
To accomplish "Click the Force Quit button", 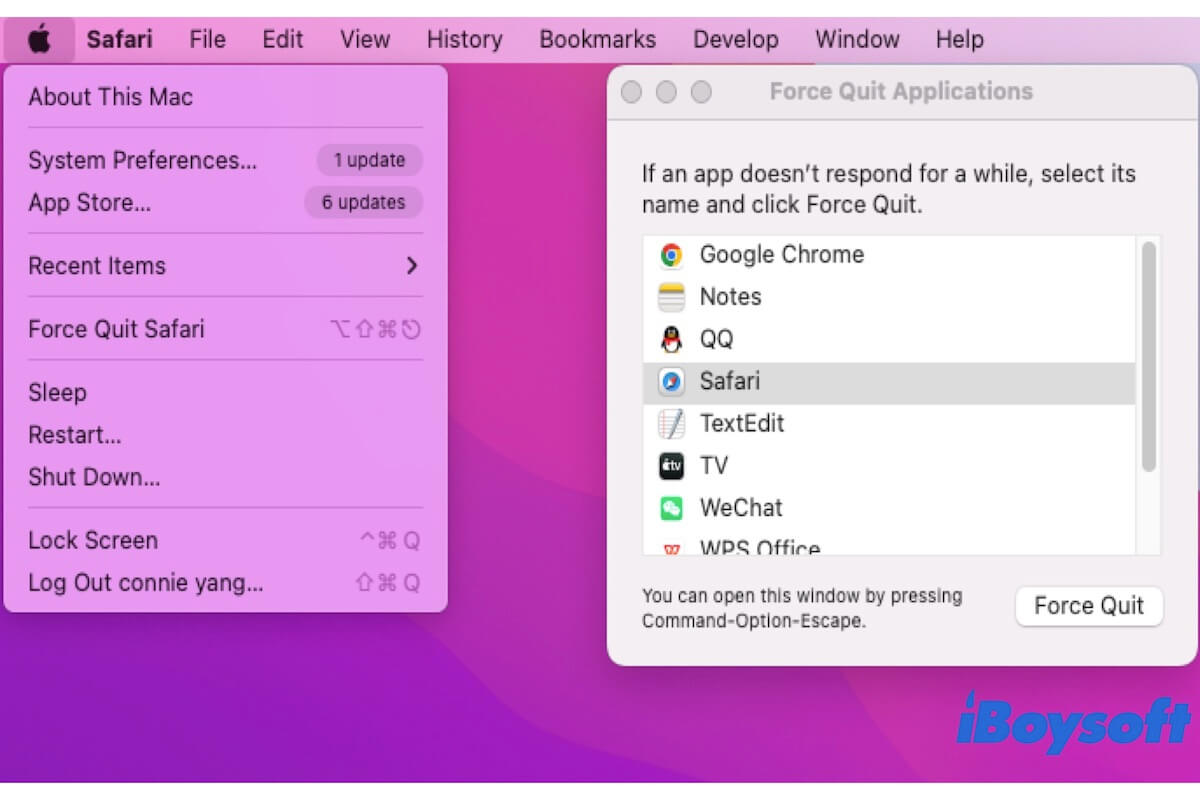I will coord(1088,606).
